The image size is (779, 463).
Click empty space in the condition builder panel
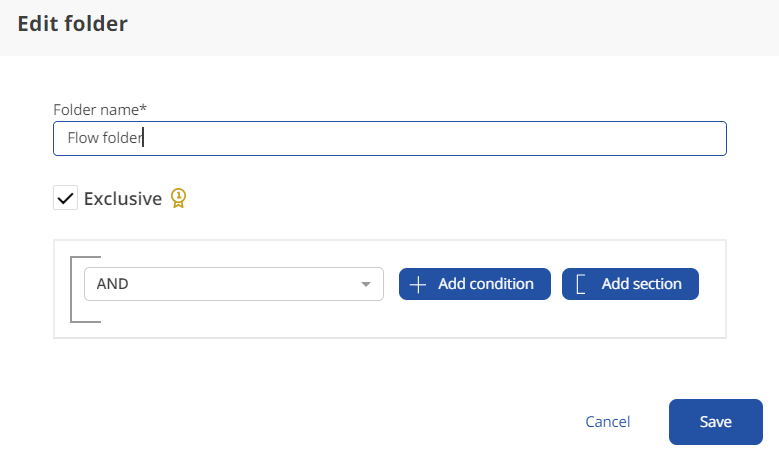(400, 320)
